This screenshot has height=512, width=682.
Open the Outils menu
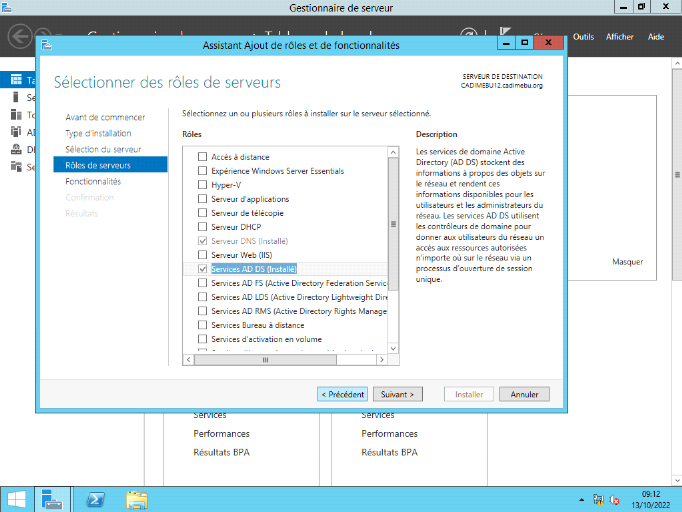click(x=583, y=37)
